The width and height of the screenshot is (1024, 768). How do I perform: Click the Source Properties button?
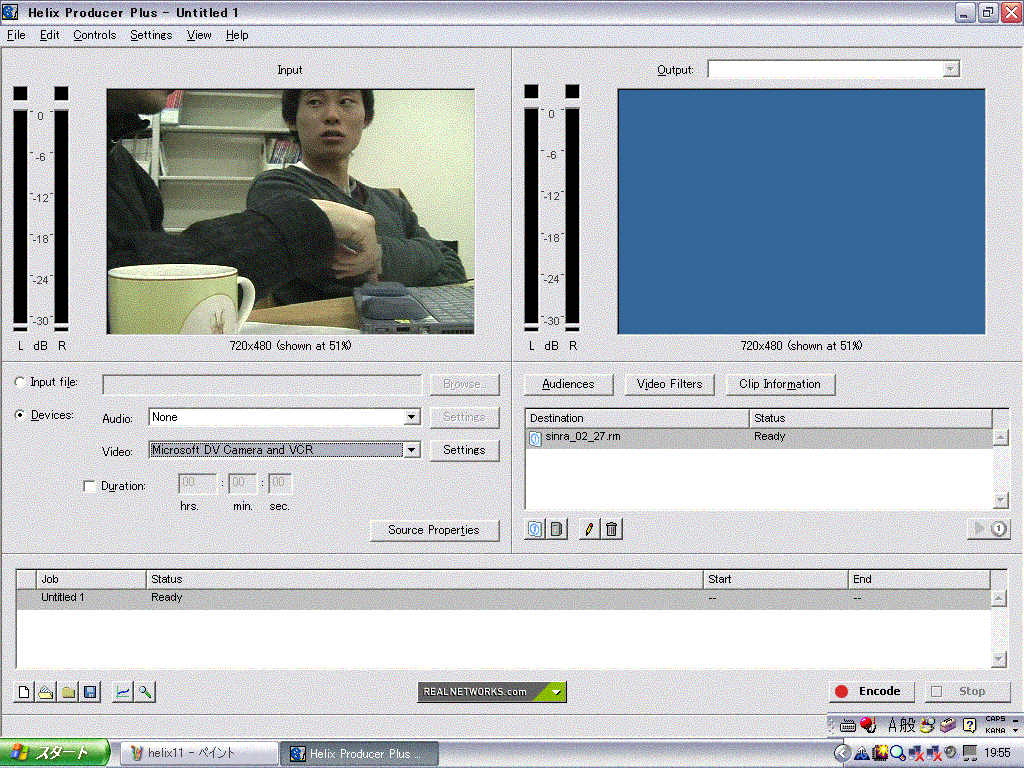pos(434,530)
